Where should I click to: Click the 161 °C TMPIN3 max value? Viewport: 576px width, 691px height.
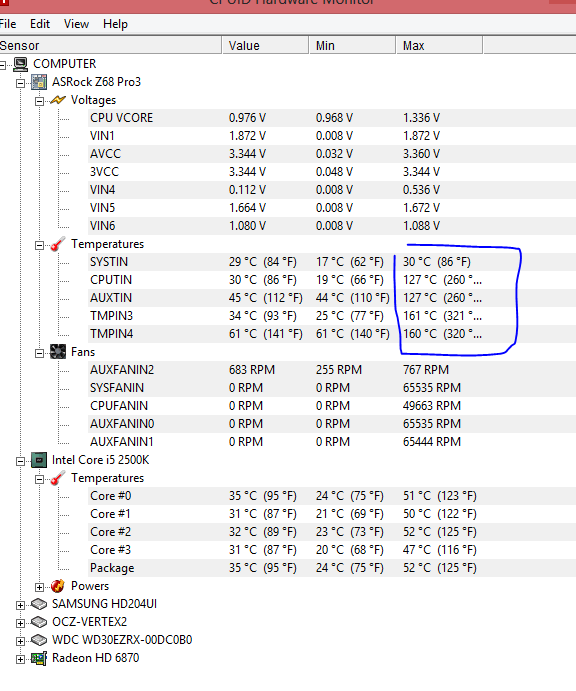442,316
